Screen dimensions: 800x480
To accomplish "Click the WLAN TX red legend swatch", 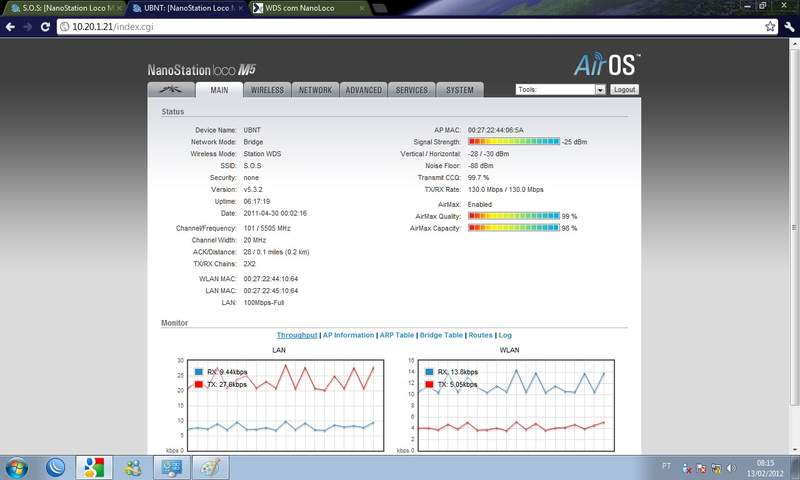I will (430, 384).
